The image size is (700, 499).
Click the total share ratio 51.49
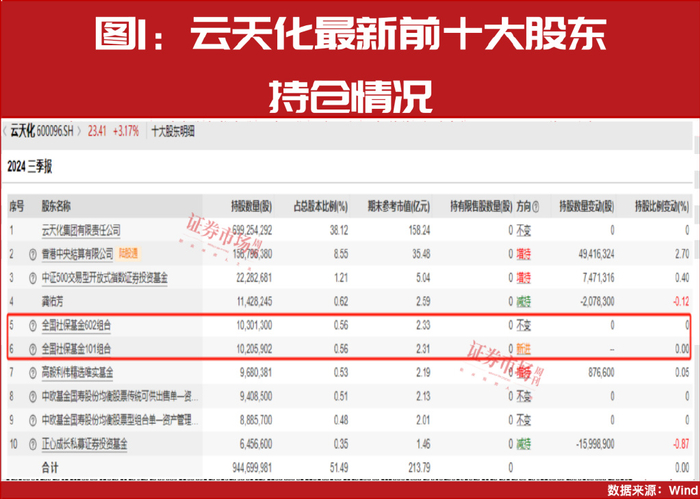point(339,468)
